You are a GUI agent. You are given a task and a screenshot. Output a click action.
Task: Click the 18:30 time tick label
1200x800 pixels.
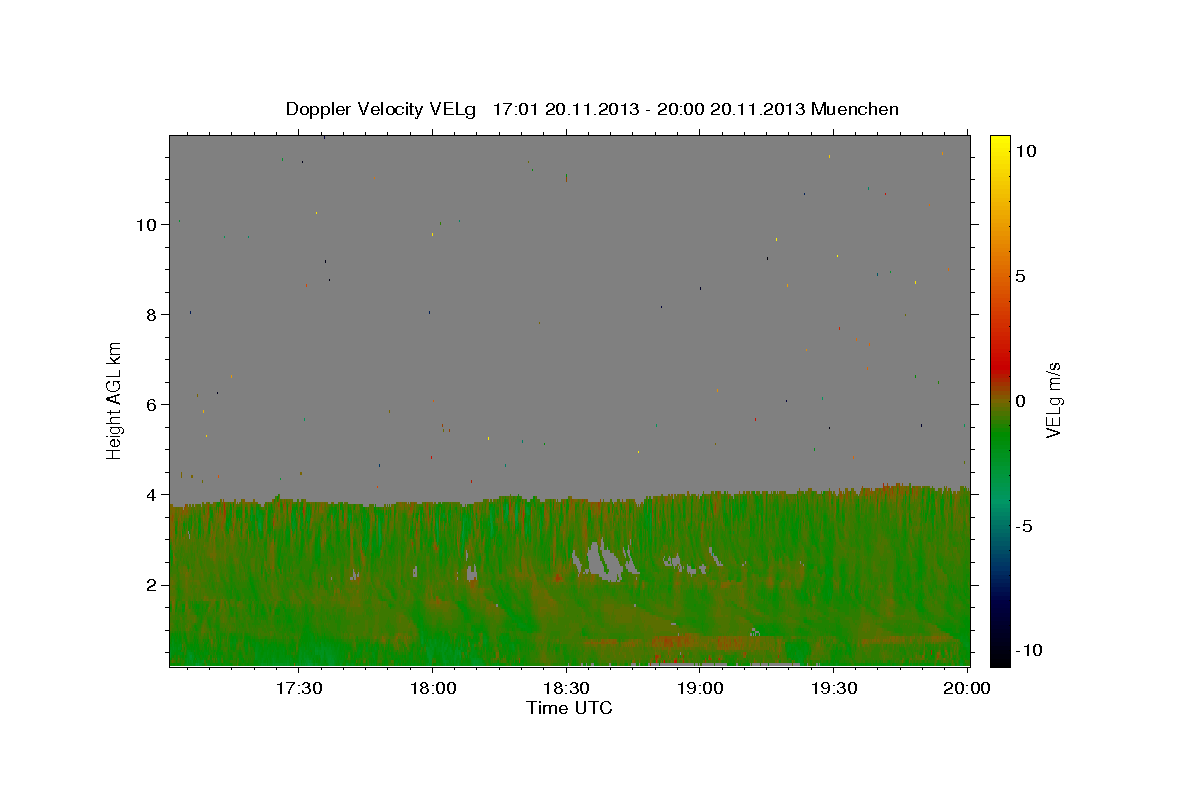pos(566,688)
